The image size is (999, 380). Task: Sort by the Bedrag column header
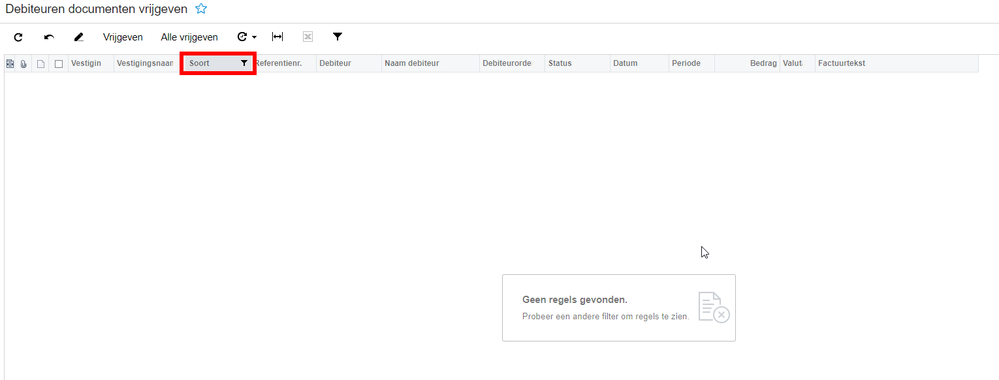coord(747,64)
